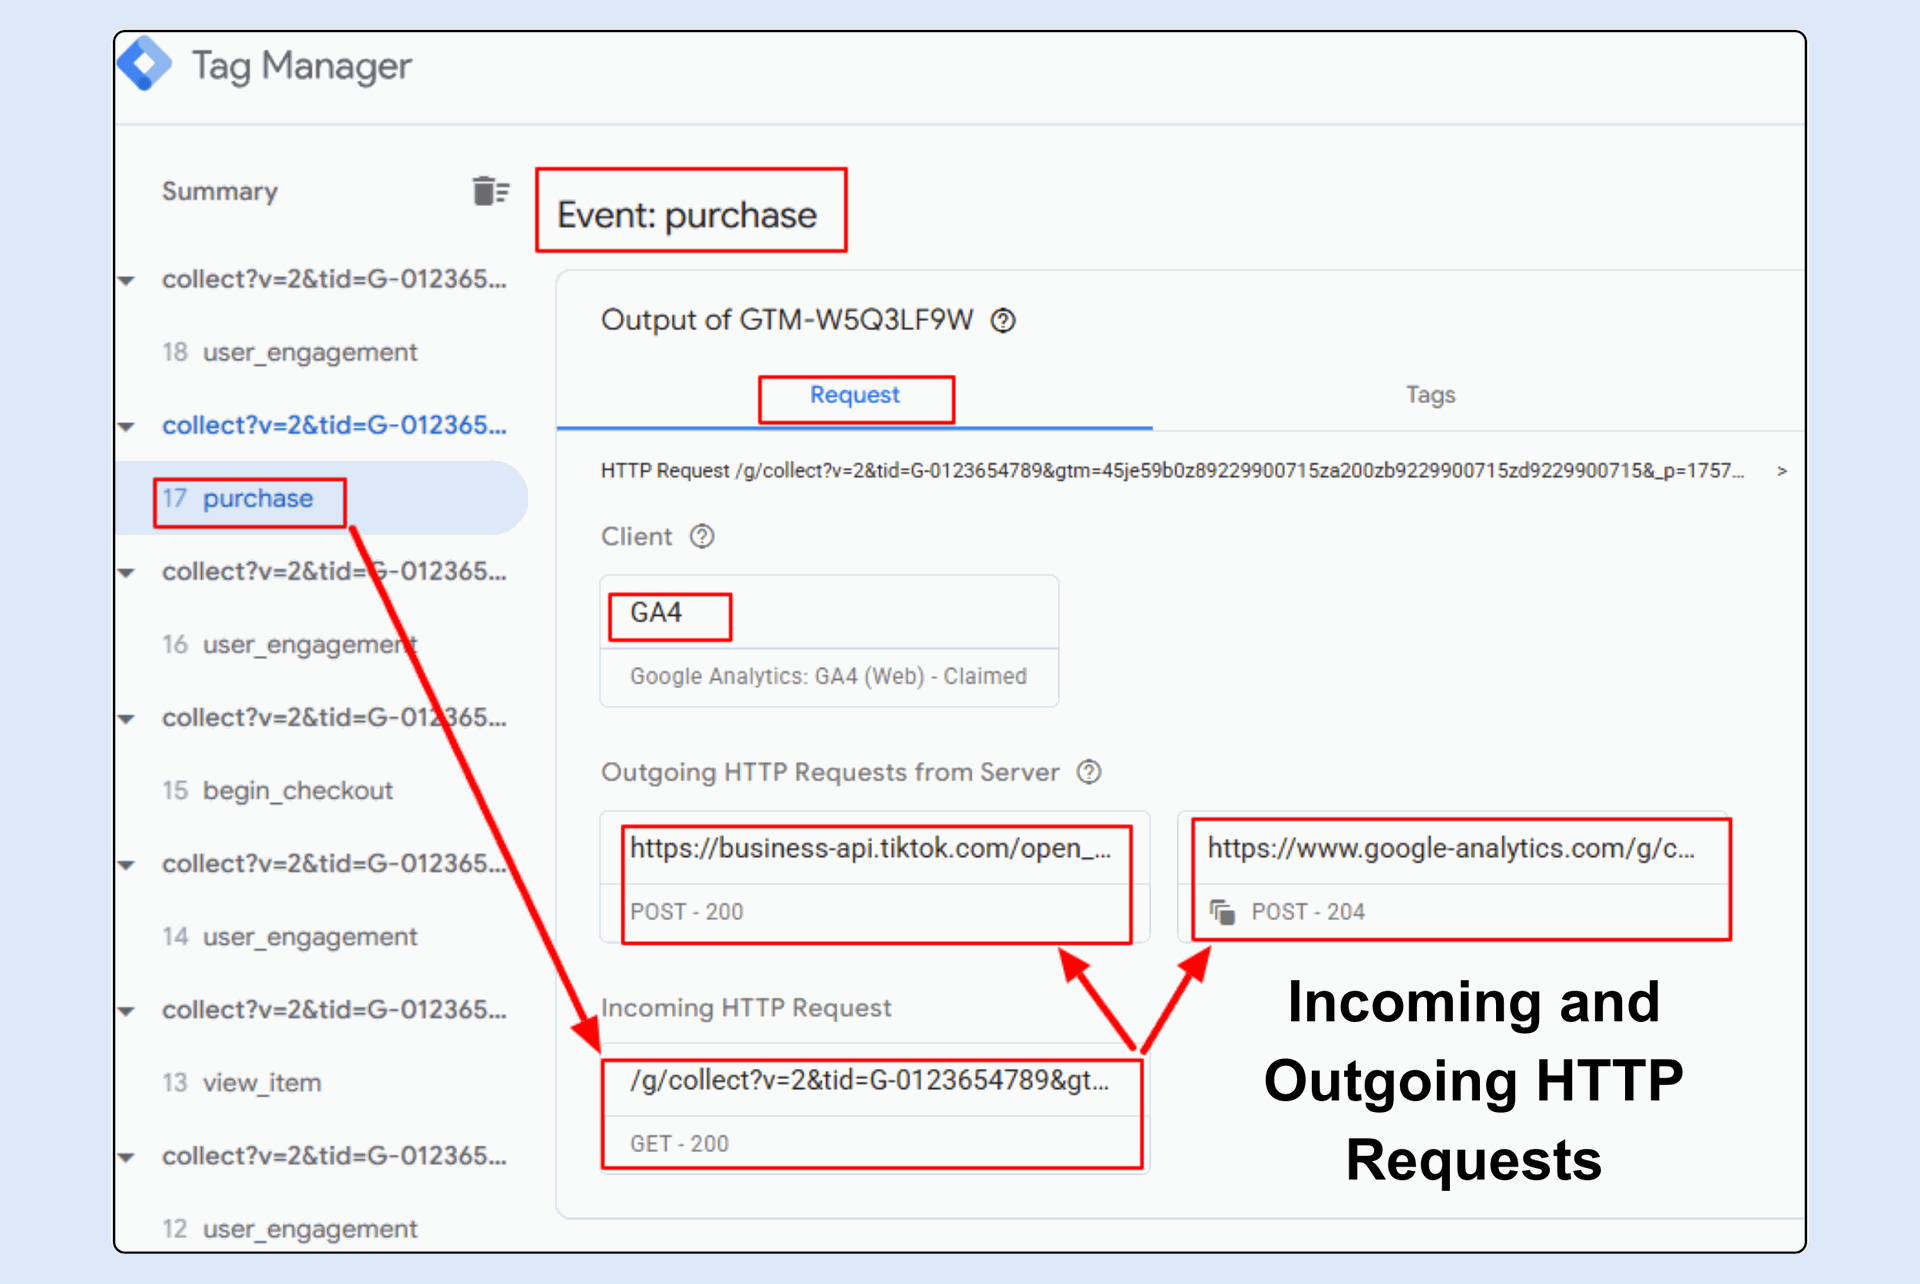Expand HTTP Request URL chevron arrow

click(1781, 471)
